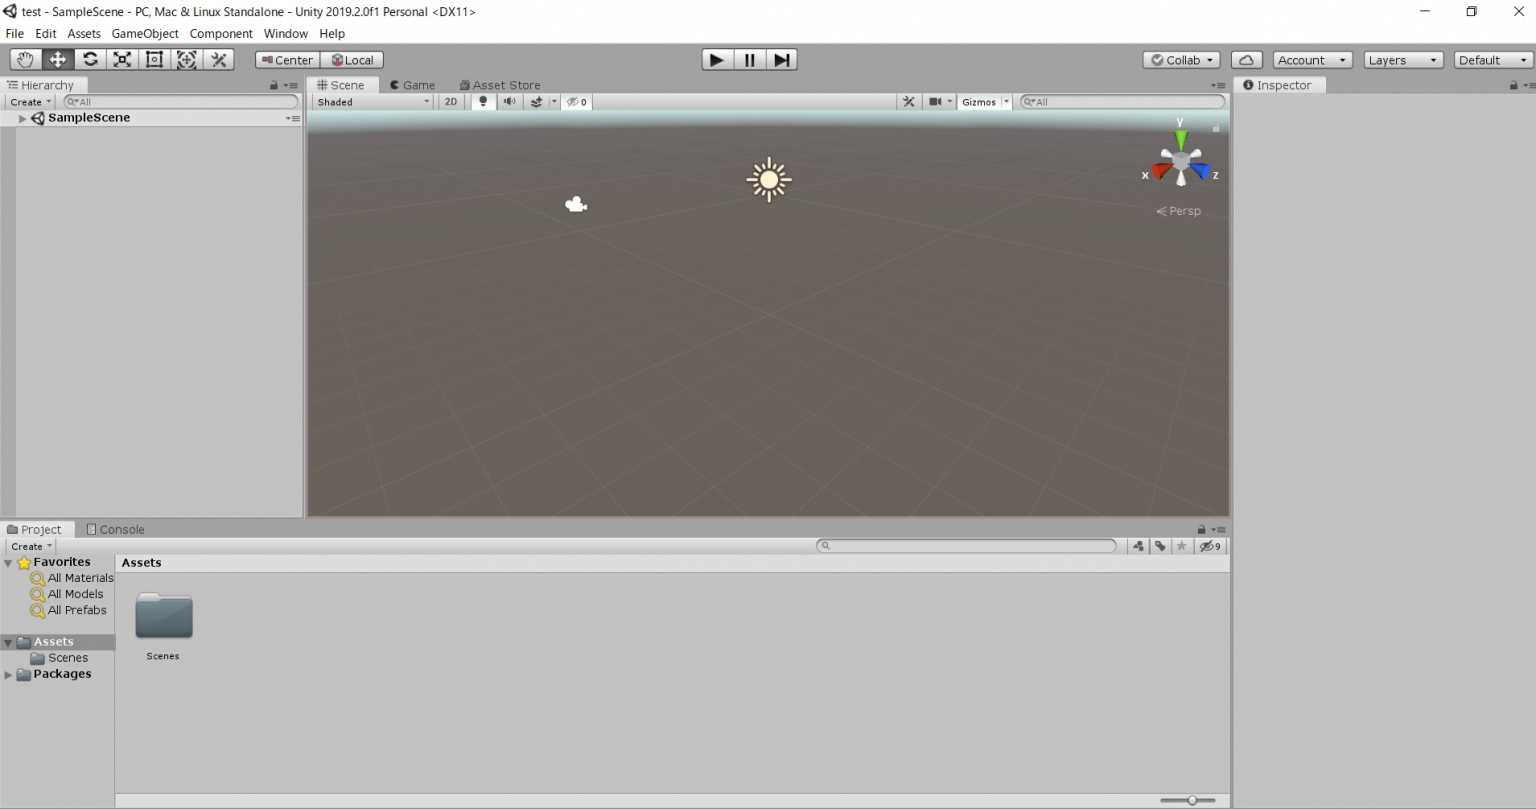Open the Scenes folder in the Project panel
Screen dimensions: 1536x809
163,616
